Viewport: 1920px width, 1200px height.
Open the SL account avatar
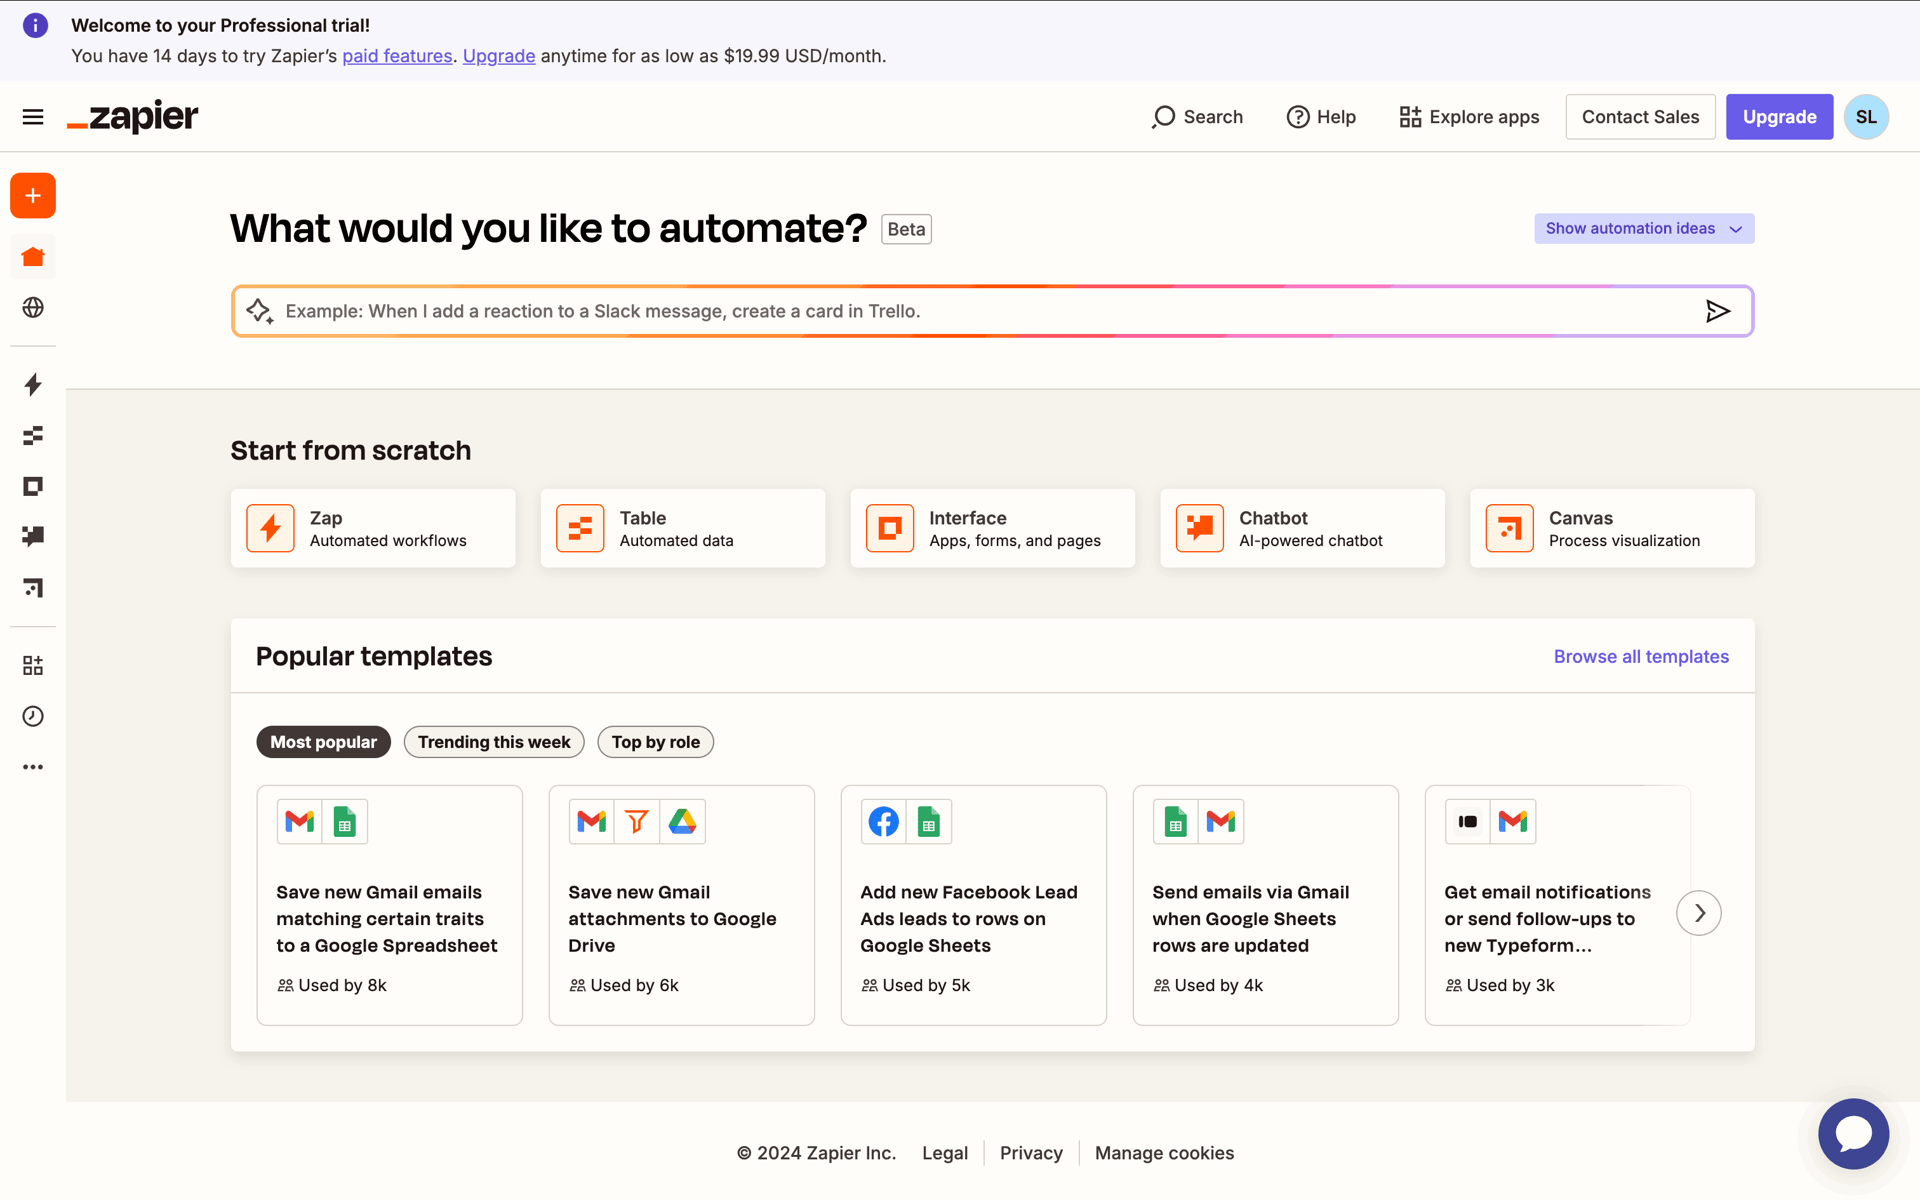coord(1866,117)
